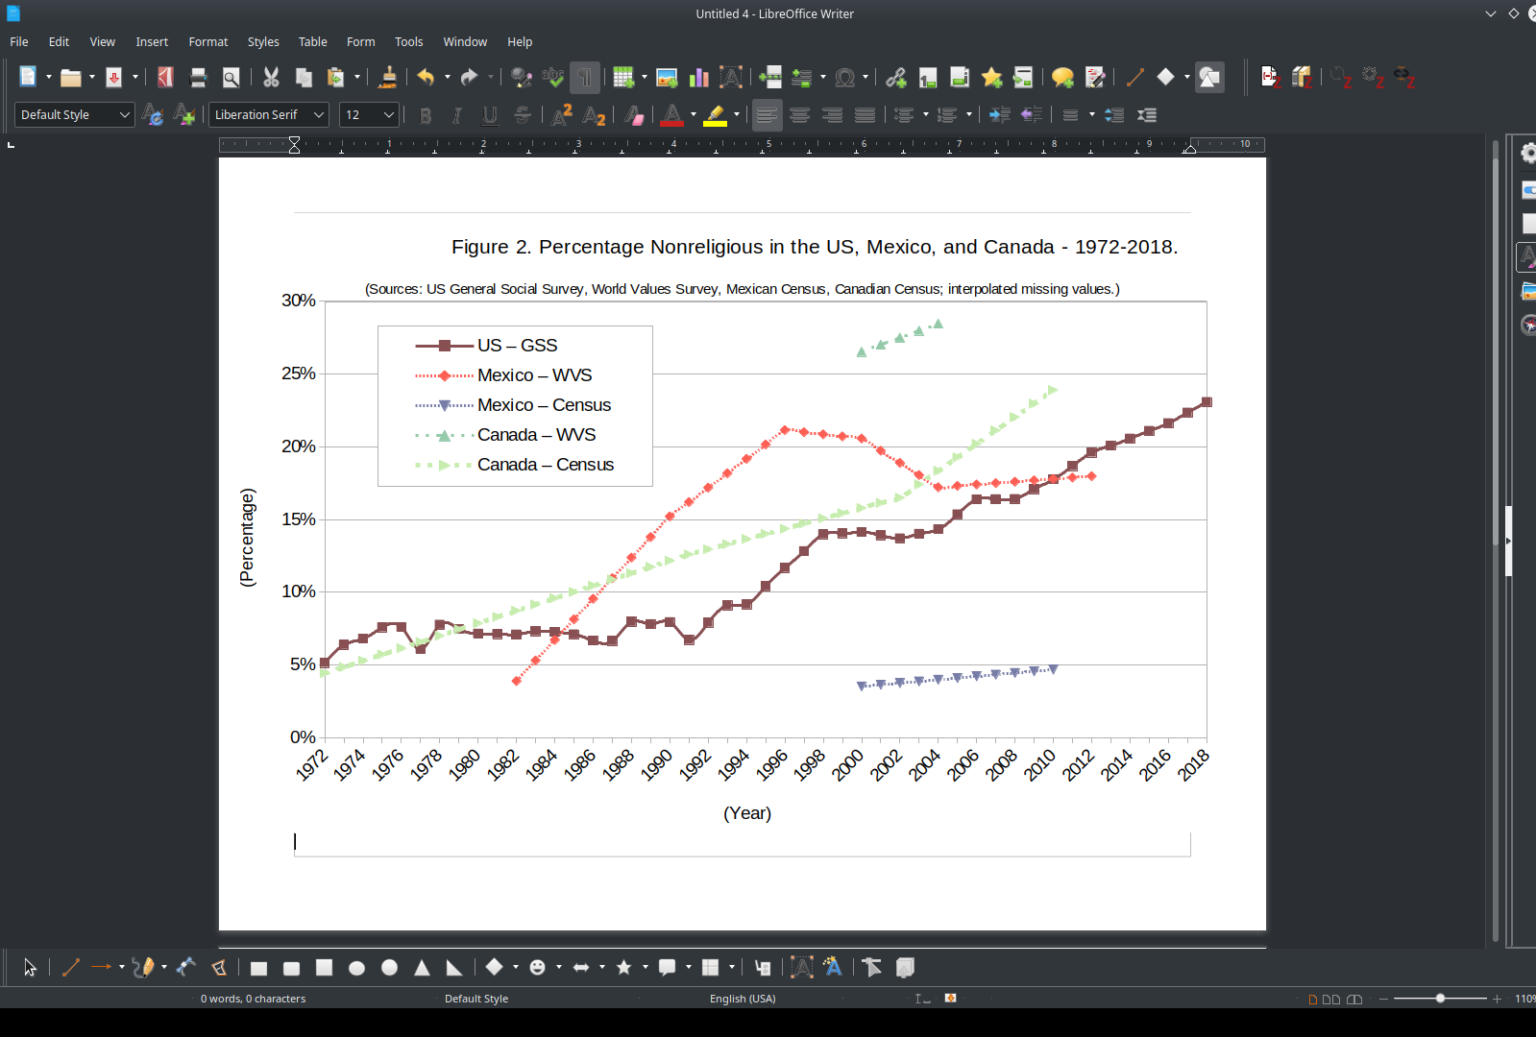Image resolution: width=1536 pixels, height=1037 pixels.
Task: Click the Subscript icon
Action: 594,115
